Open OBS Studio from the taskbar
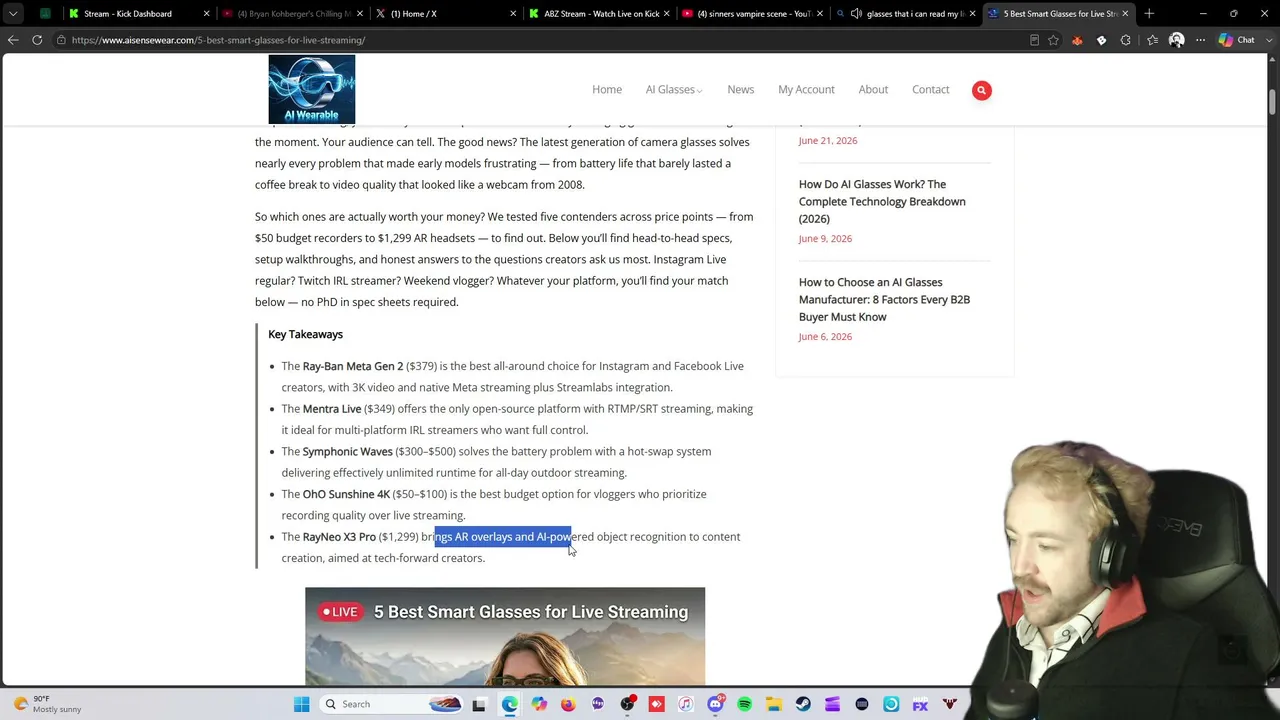Screen dimensions: 1280x720 click(x=627, y=704)
